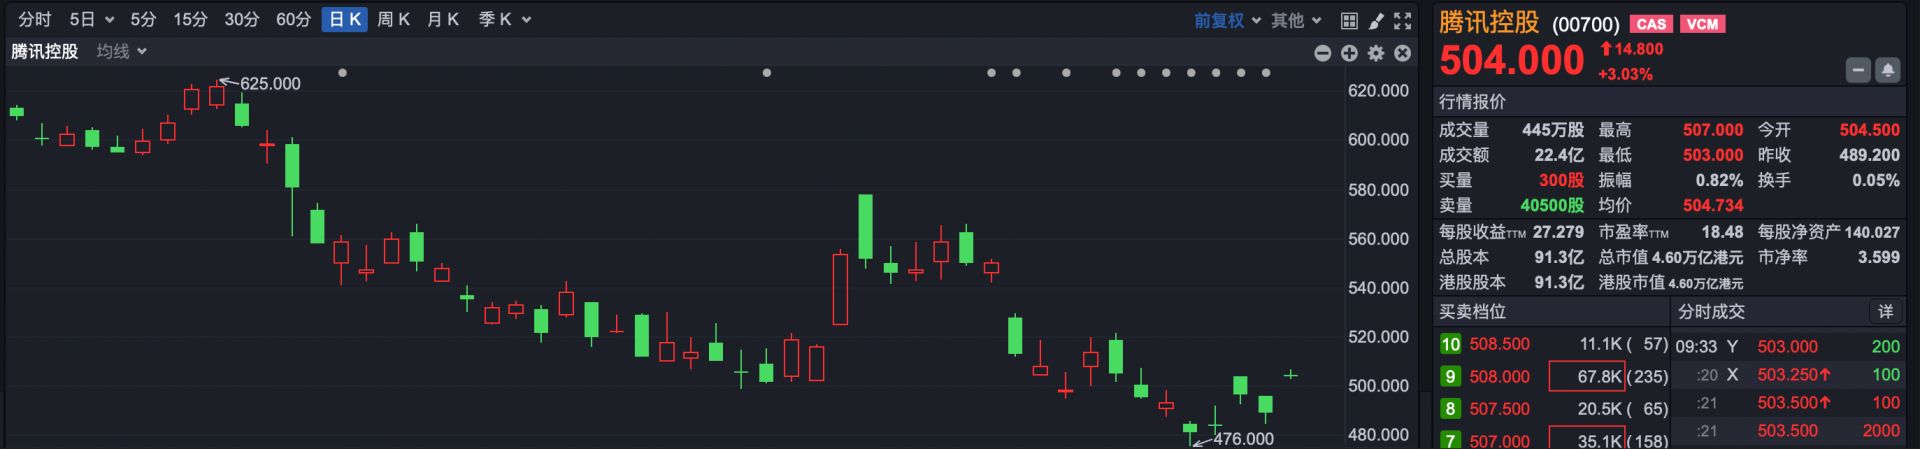
Task: Open chart indicator settings gear
Action: (1376, 53)
